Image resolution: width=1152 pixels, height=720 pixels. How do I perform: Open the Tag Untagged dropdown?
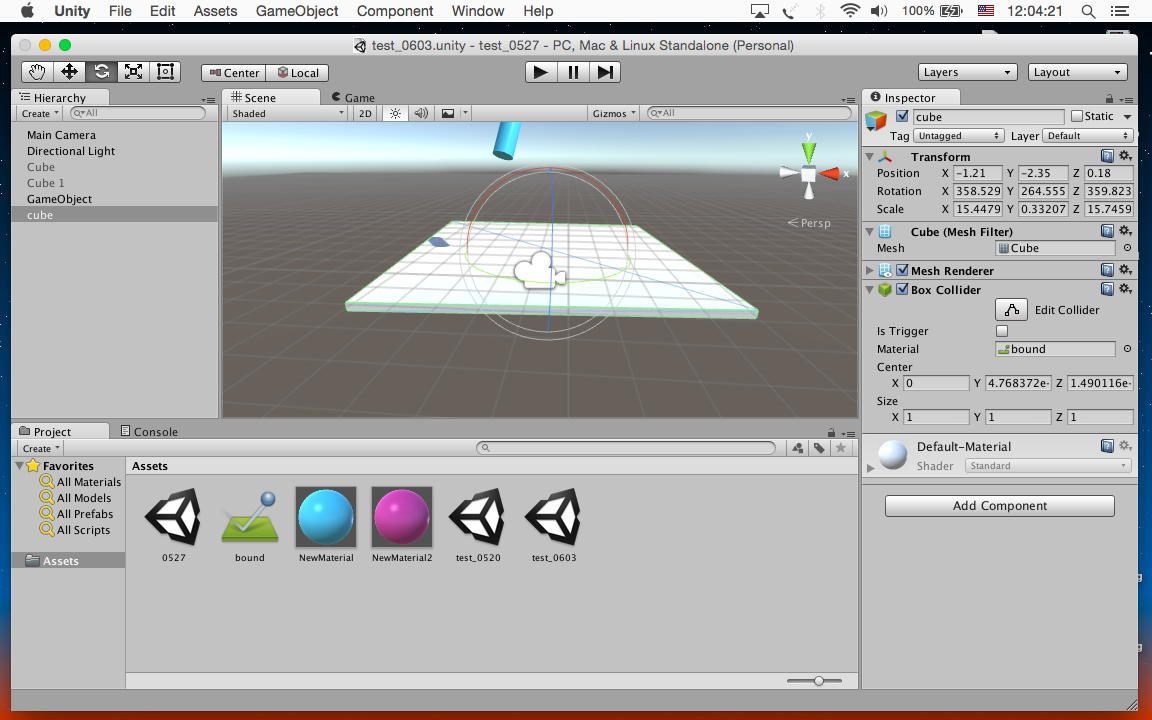958,136
